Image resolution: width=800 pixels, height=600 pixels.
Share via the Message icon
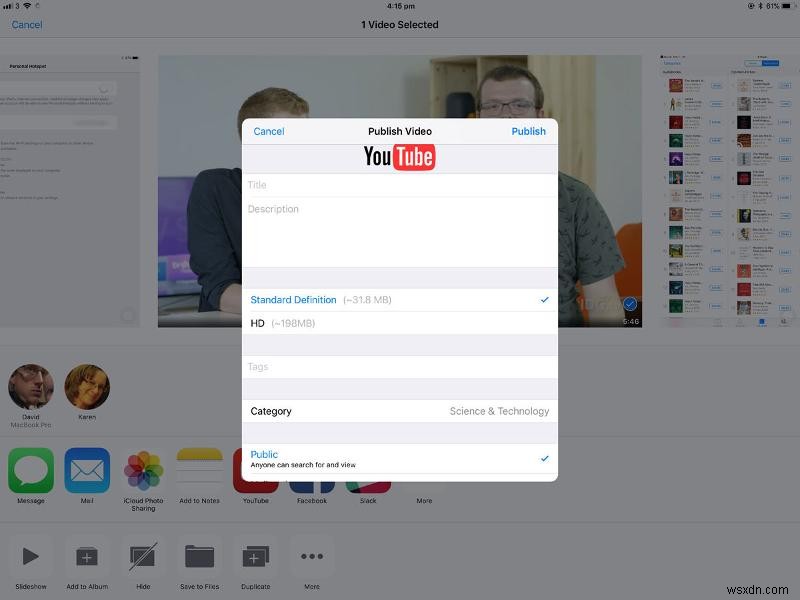pyautogui.click(x=30, y=470)
